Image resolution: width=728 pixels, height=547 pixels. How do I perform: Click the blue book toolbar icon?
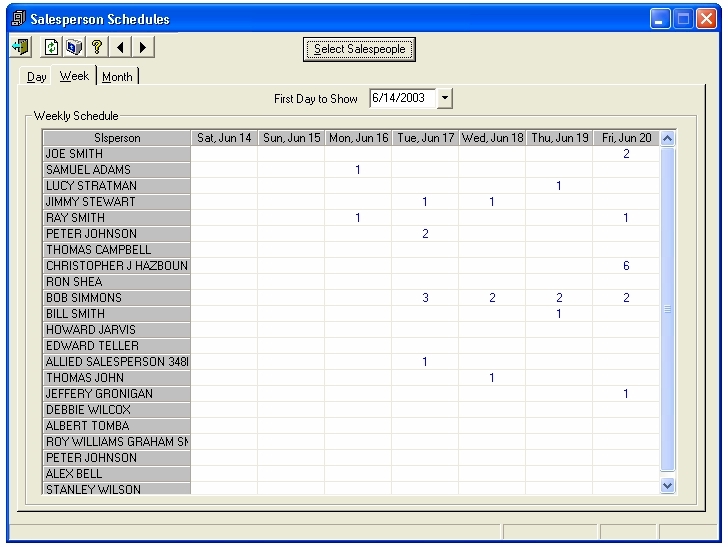pyautogui.click(x=74, y=47)
